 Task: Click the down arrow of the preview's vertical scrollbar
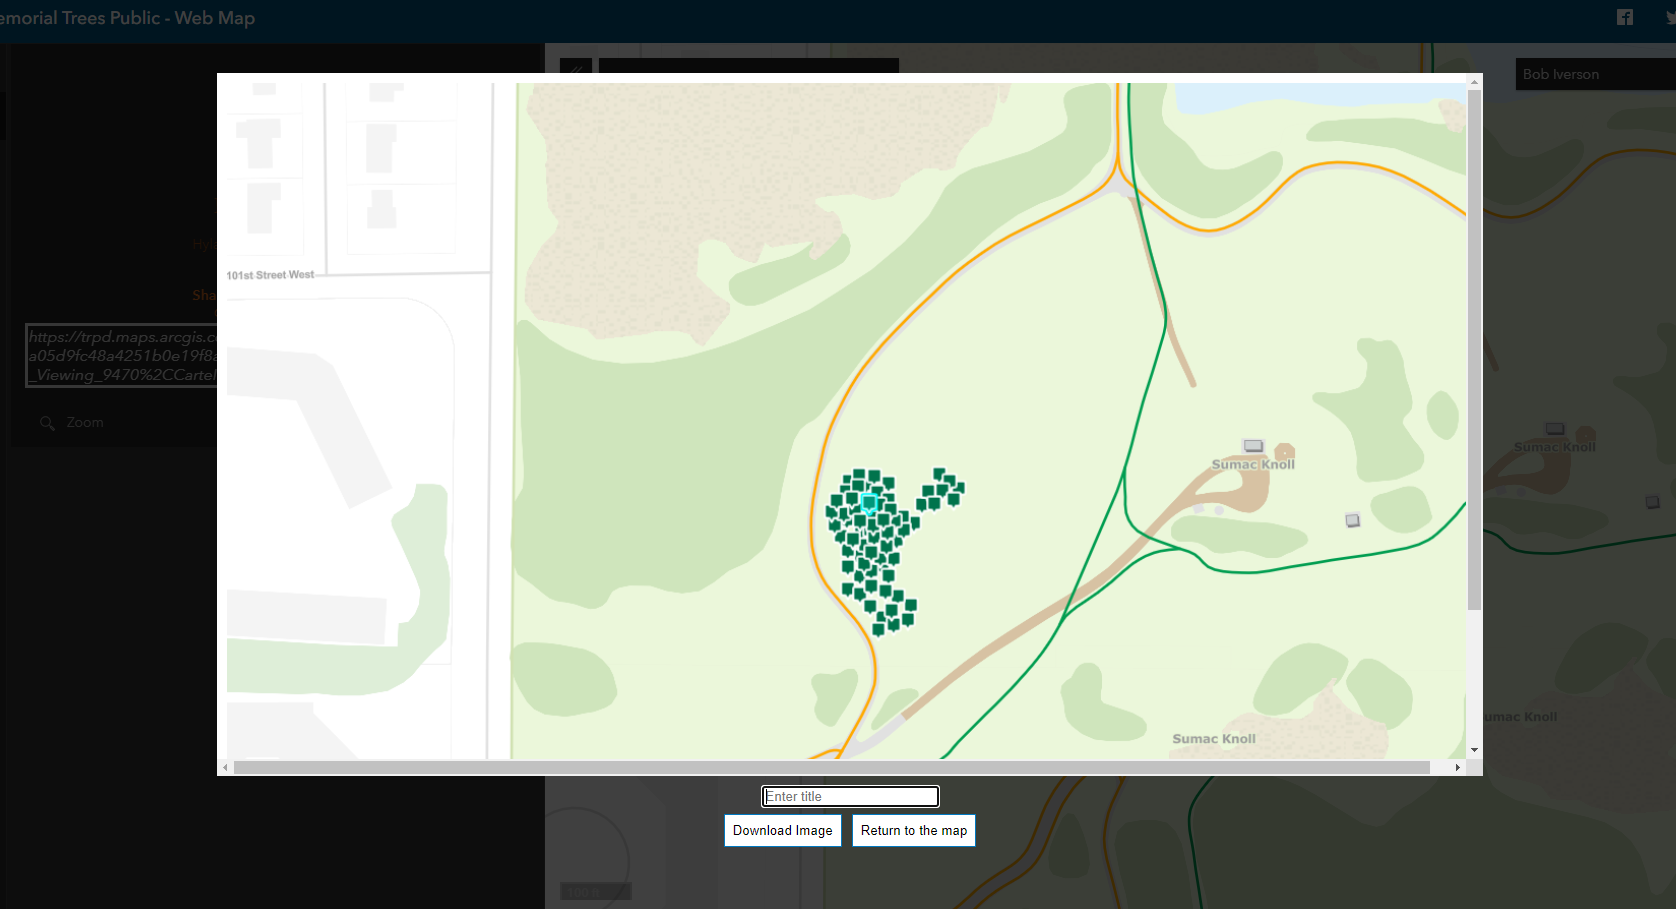point(1474,750)
